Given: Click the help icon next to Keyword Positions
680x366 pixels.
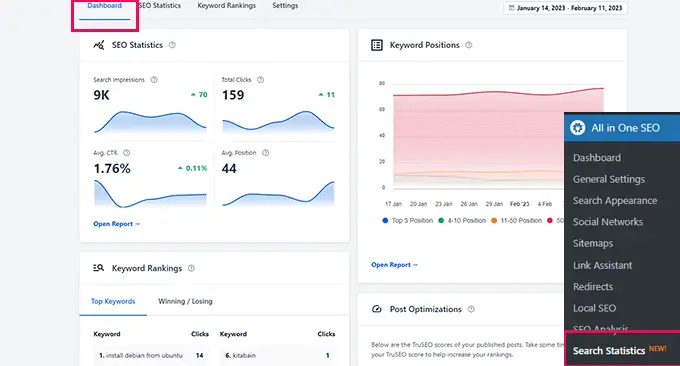Looking at the screenshot, I should pos(468,45).
